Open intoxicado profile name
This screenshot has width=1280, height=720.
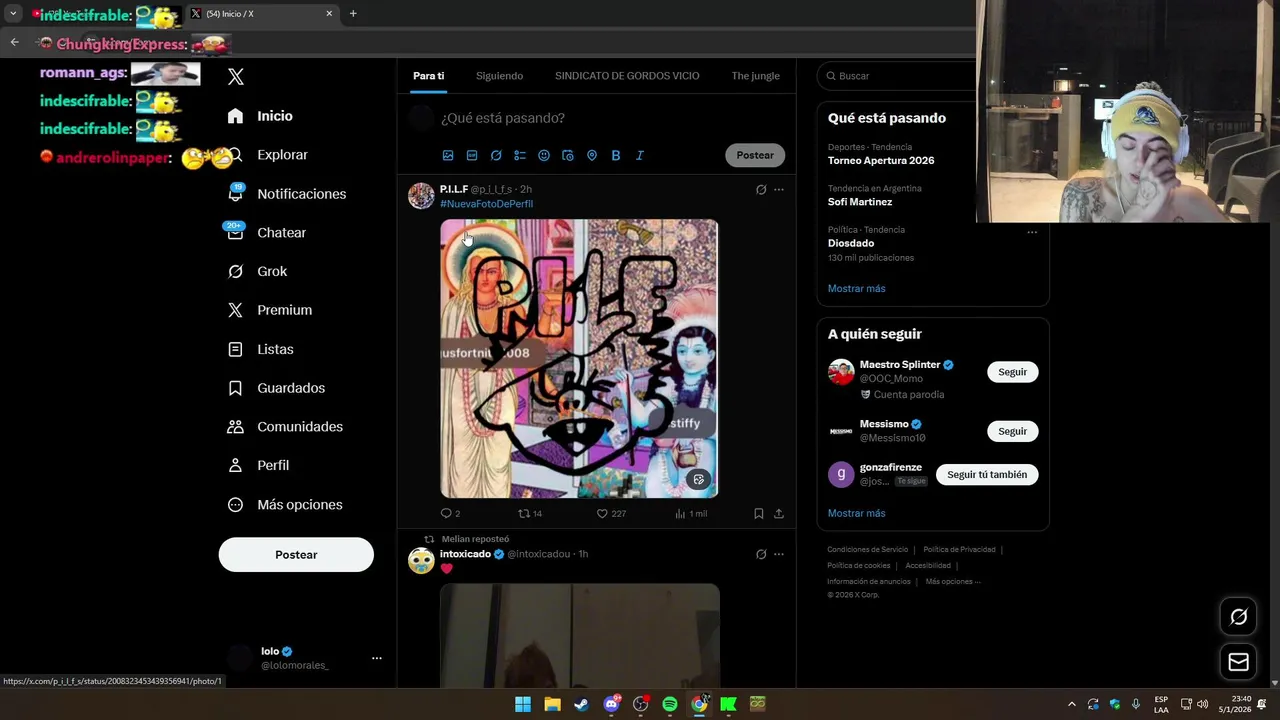[x=465, y=554]
